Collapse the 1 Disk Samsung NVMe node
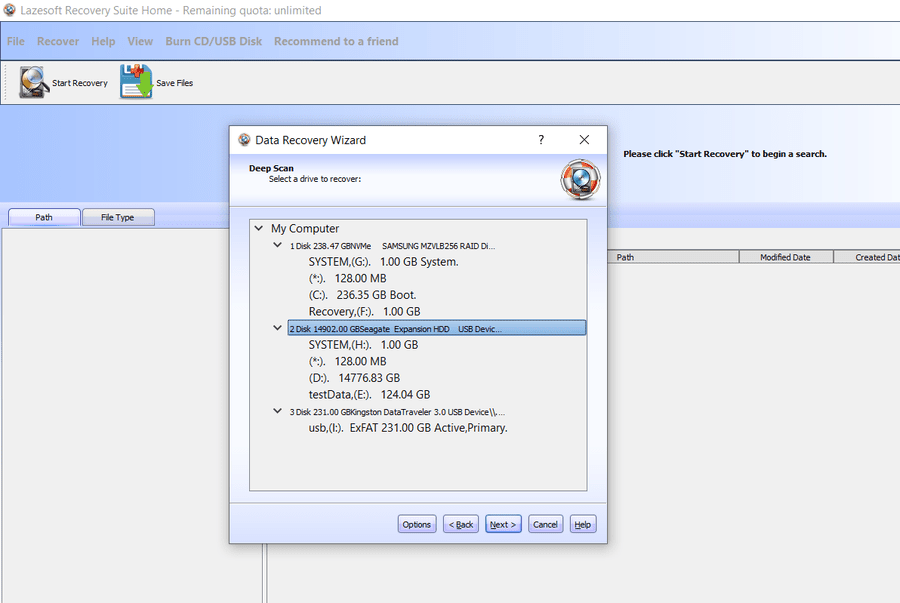 [x=277, y=245]
